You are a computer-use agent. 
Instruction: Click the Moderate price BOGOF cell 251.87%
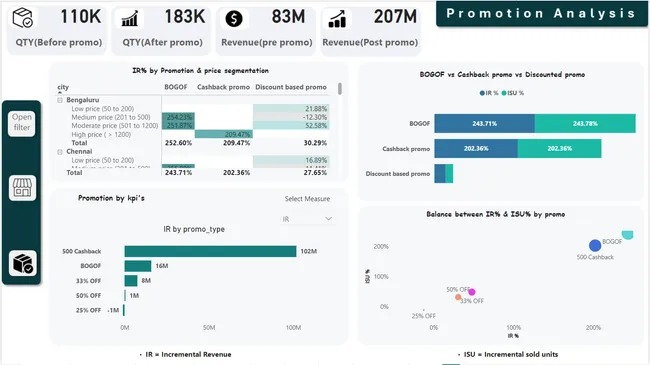click(178, 126)
